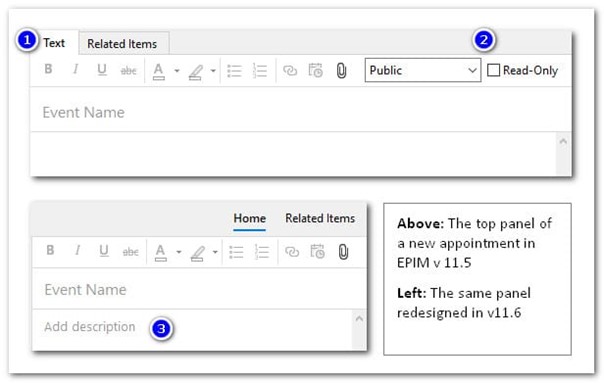Insert bulleted list in the bottom panel
This screenshot has width=604, height=383.
[x=236, y=252]
